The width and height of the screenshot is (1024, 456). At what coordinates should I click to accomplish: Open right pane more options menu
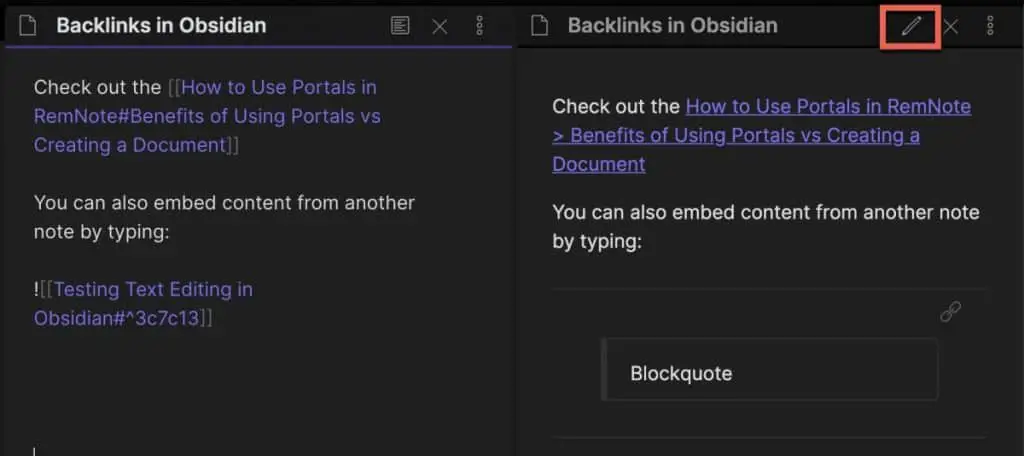click(x=990, y=26)
